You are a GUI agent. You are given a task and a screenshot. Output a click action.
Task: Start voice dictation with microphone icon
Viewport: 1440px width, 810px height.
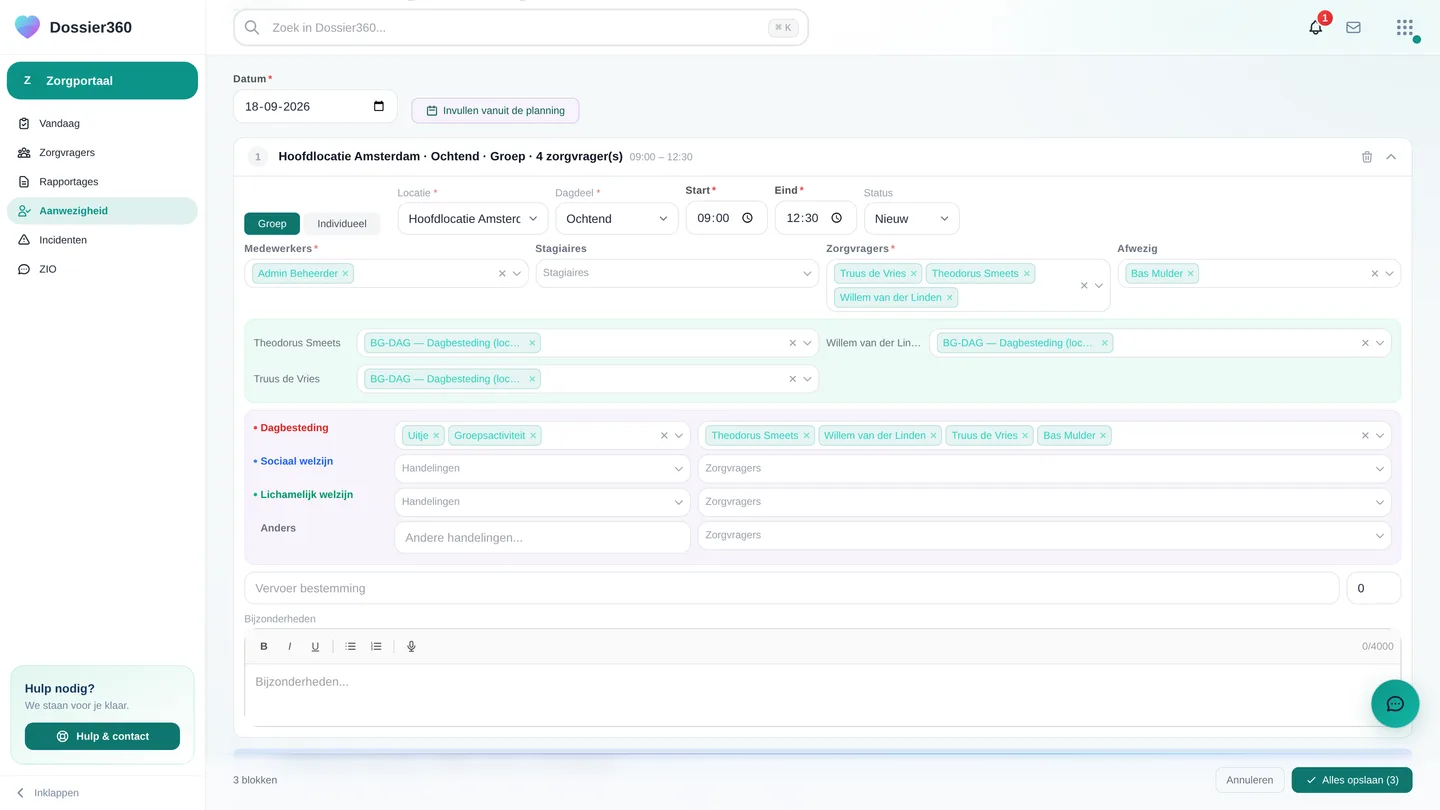(411, 646)
